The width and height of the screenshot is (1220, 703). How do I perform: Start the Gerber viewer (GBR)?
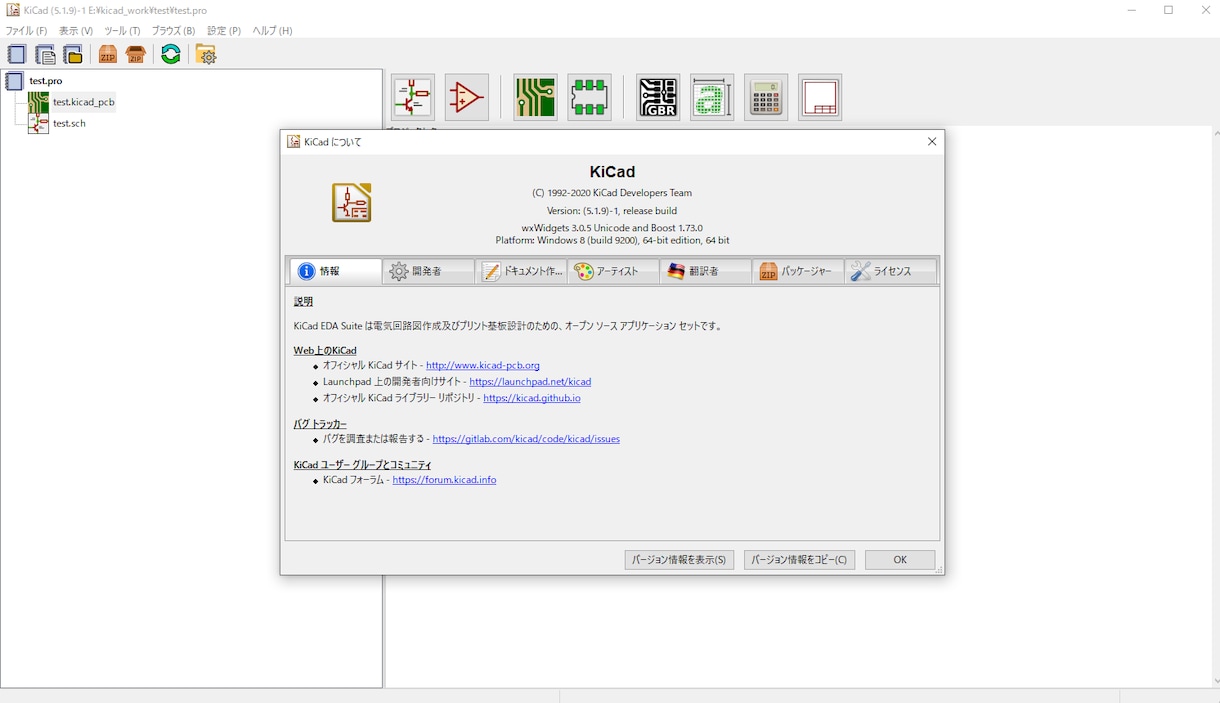point(658,97)
